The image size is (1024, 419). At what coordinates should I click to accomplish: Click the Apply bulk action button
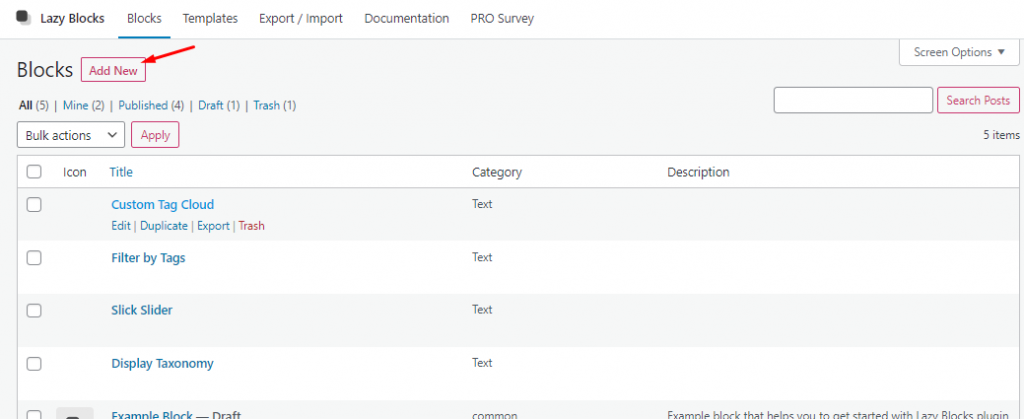point(155,135)
